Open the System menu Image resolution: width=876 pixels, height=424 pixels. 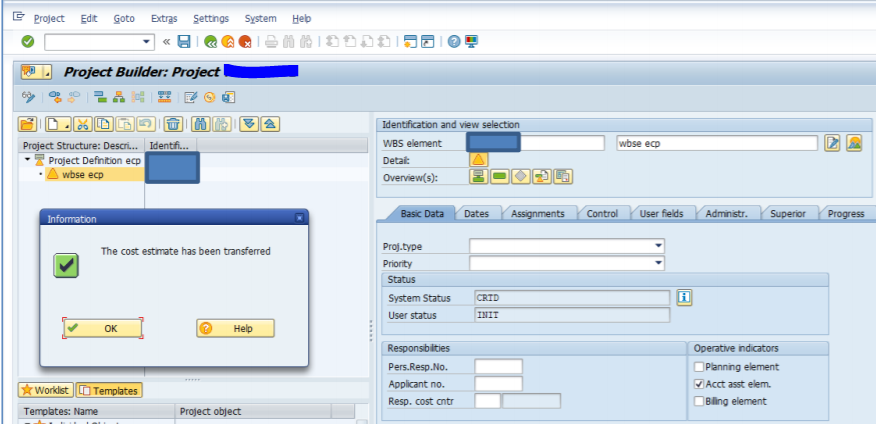pyautogui.click(x=260, y=18)
